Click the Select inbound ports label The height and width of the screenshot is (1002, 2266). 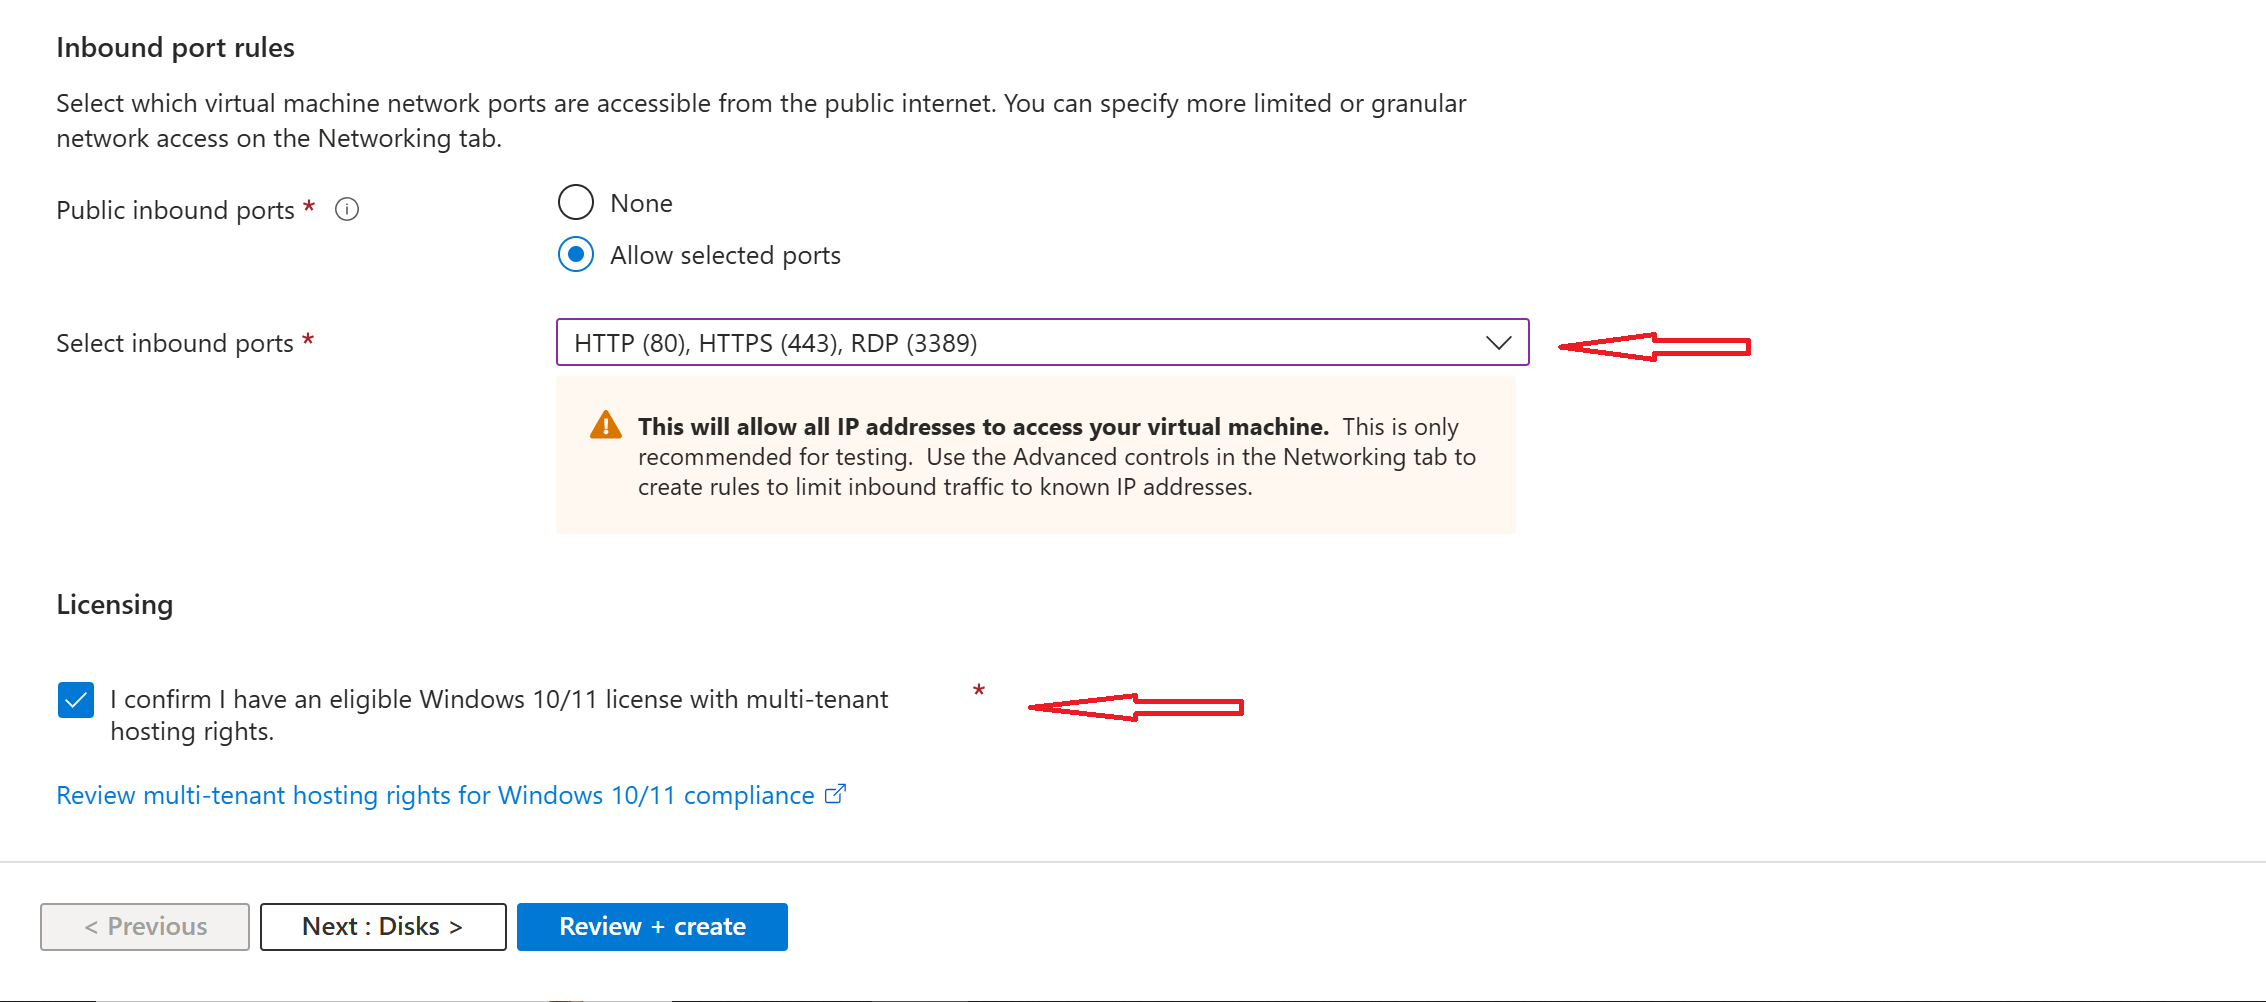coord(175,343)
